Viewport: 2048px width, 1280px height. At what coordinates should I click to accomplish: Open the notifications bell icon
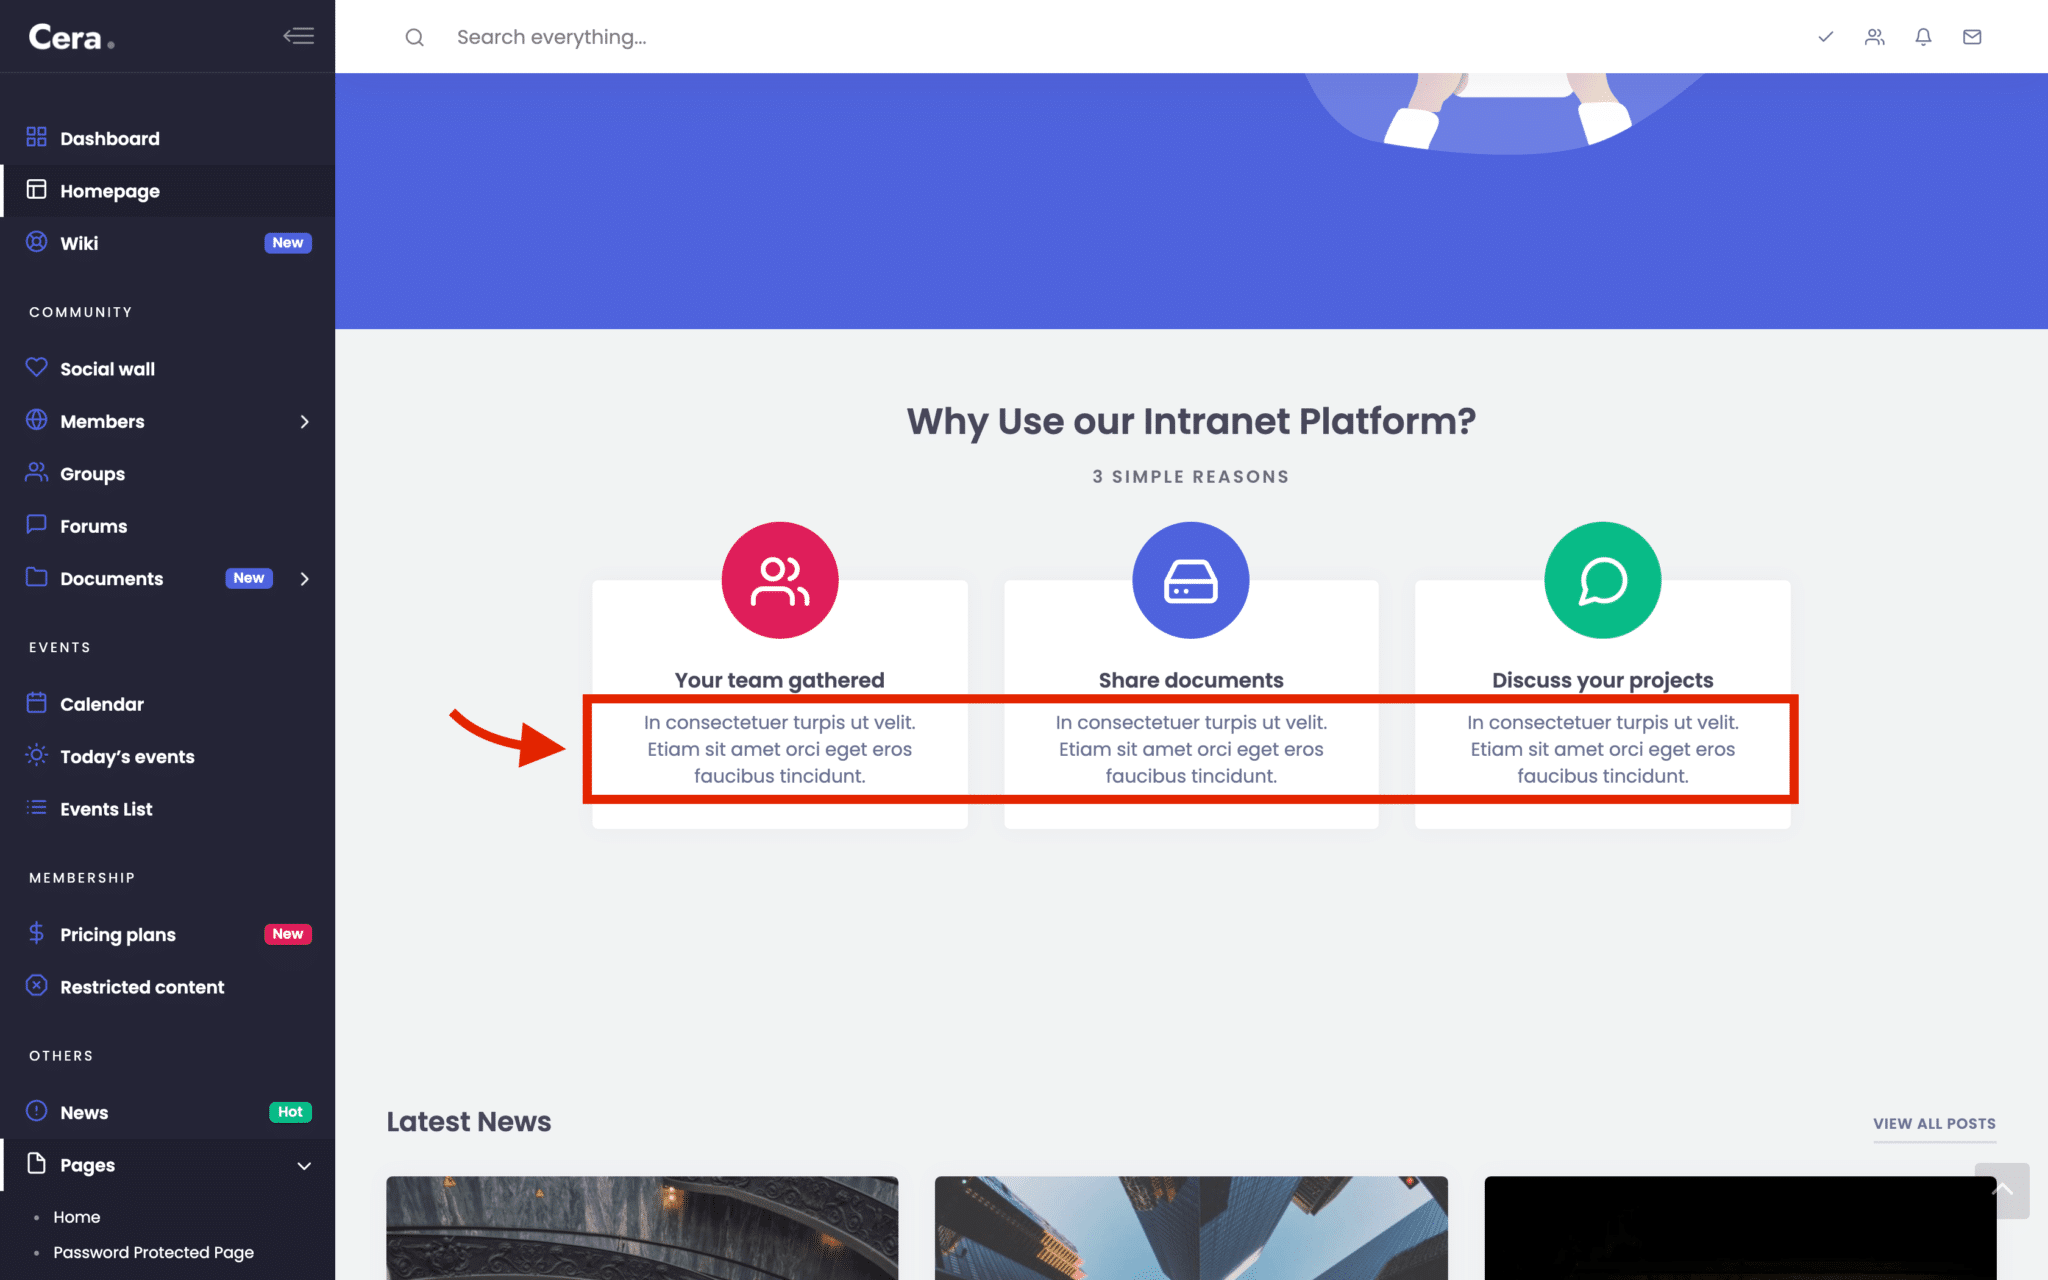click(x=1923, y=37)
